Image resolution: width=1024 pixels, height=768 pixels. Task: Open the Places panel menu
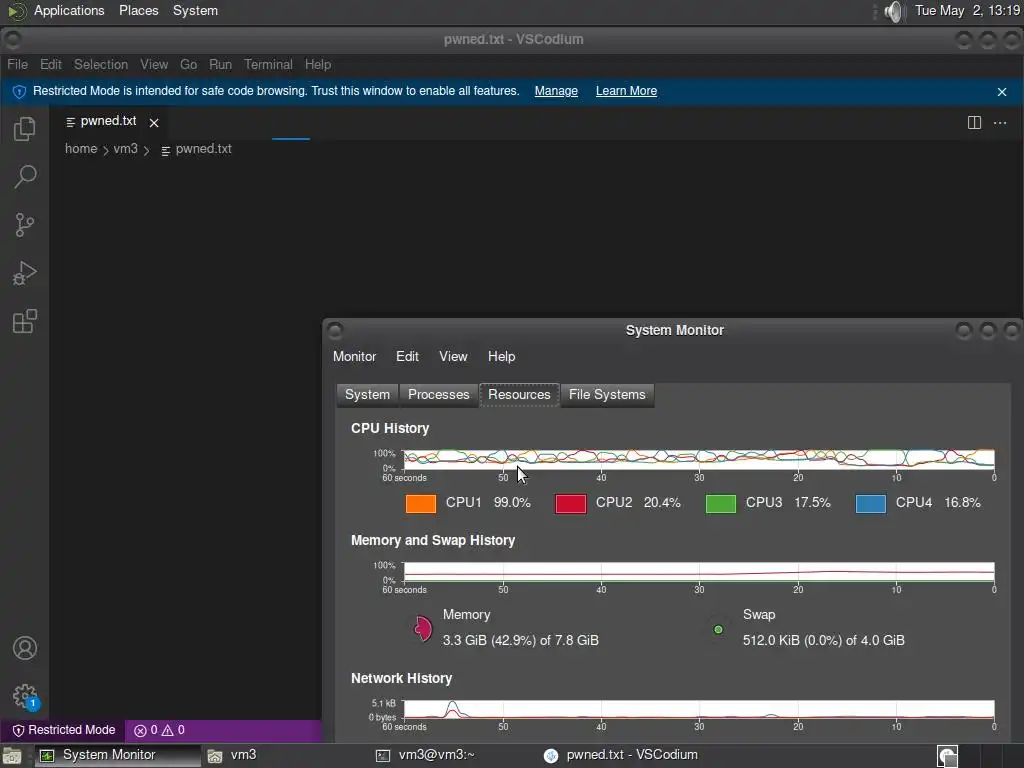pos(138,11)
